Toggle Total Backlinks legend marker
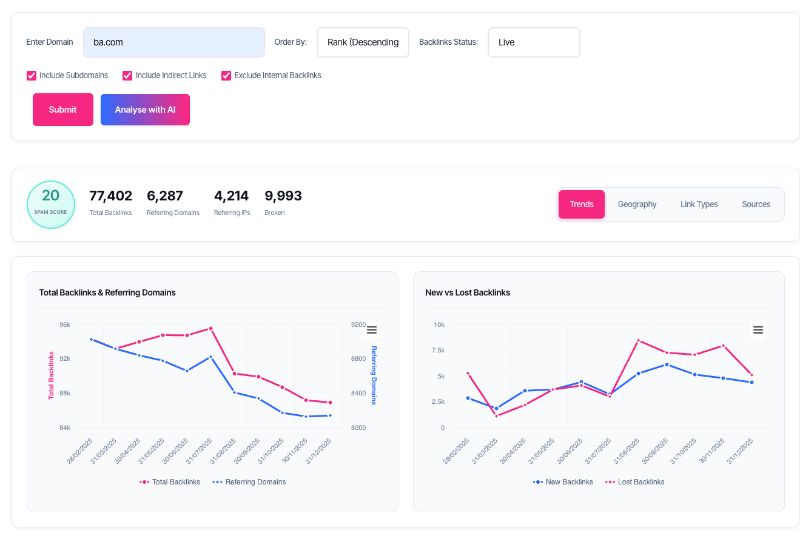 [144, 482]
